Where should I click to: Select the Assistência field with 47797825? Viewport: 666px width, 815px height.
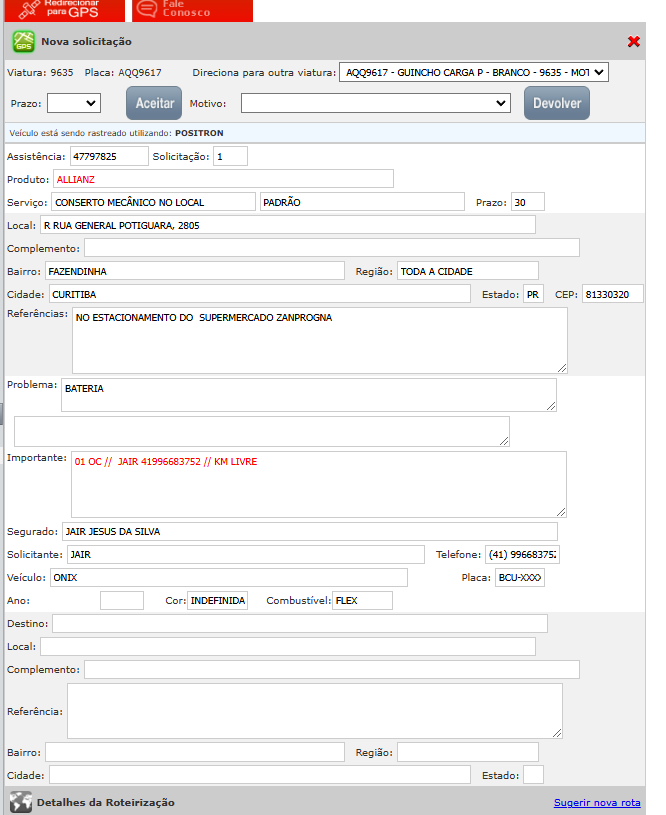[x=109, y=156]
